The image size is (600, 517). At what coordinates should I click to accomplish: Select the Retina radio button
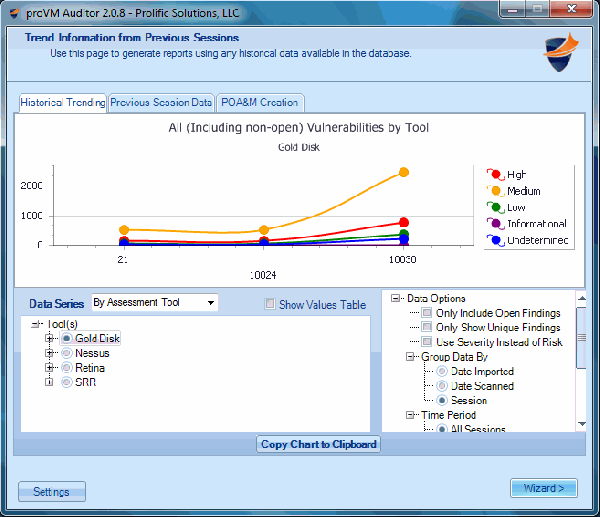67,367
